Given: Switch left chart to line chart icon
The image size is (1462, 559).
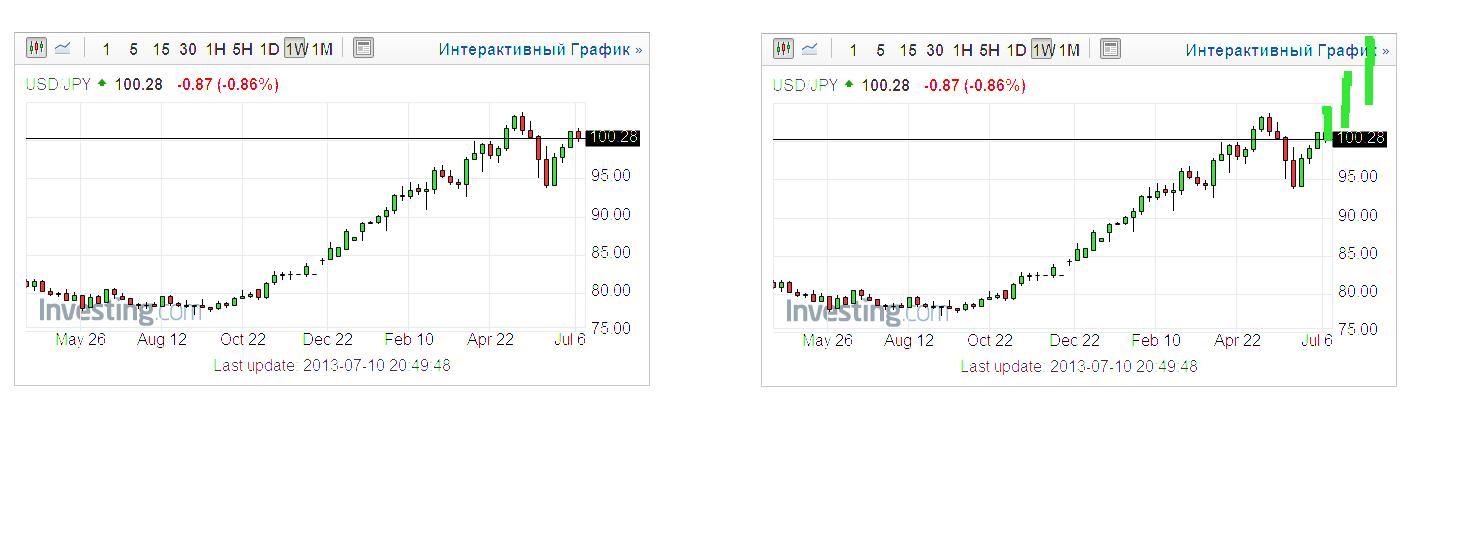Looking at the screenshot, I should tap(63, 47).
